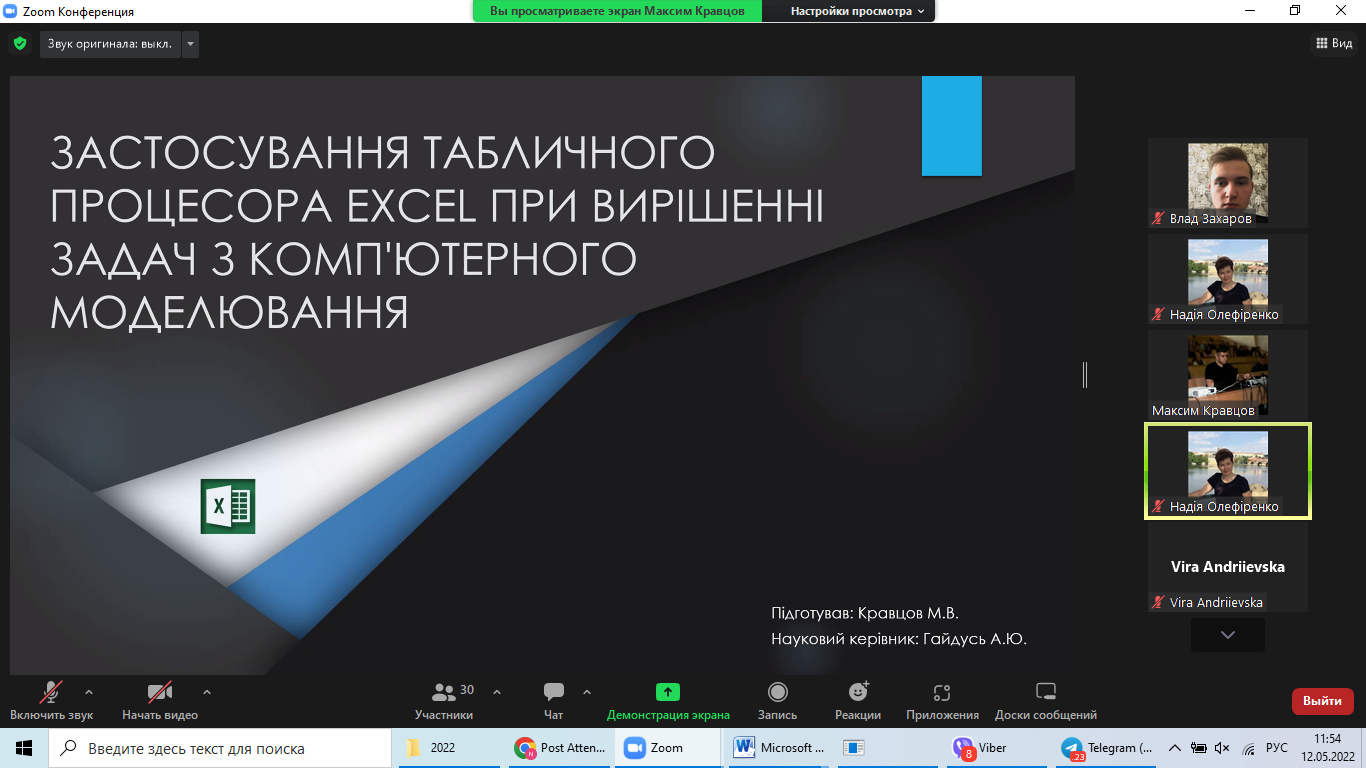Open dropdown arrow beside Звук оригинала
This screenshot has width=1366, height=768.
point(190,44)
